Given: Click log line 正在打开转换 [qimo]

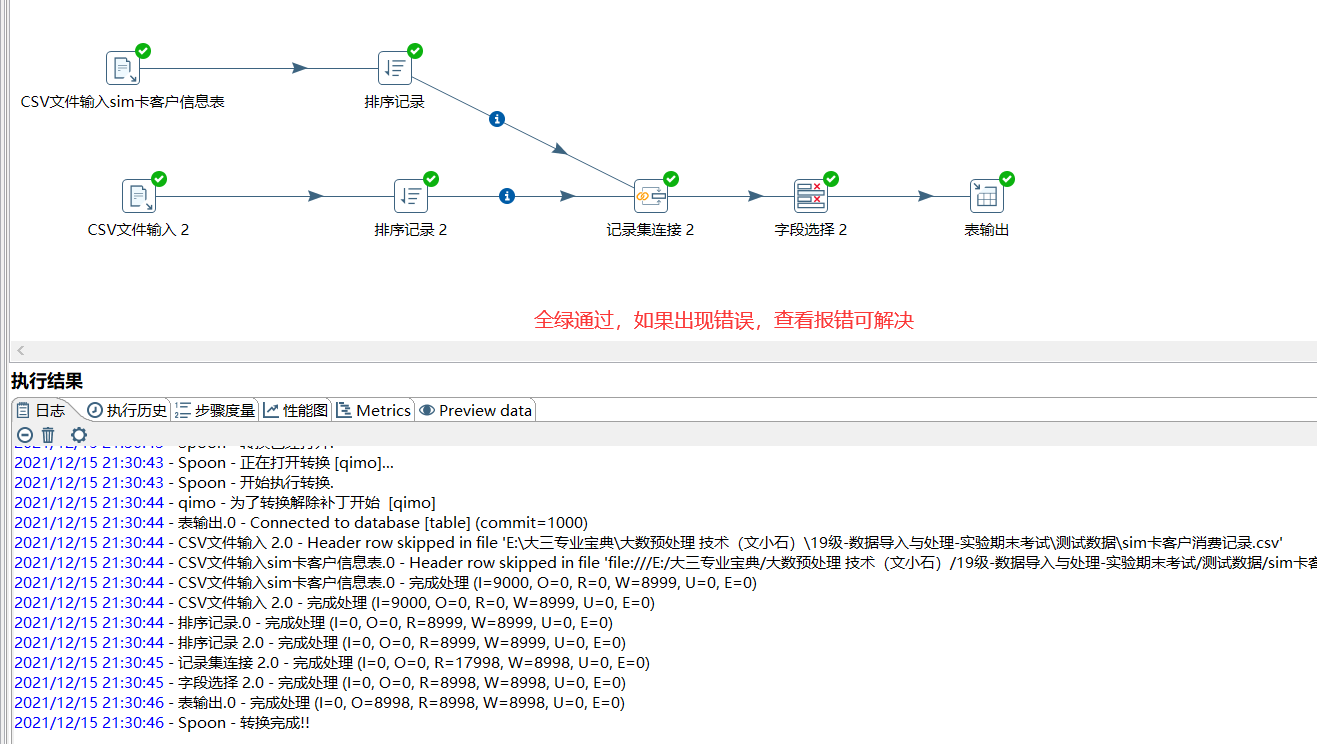Looking at the screenshot, I should [x=204, y=463].
